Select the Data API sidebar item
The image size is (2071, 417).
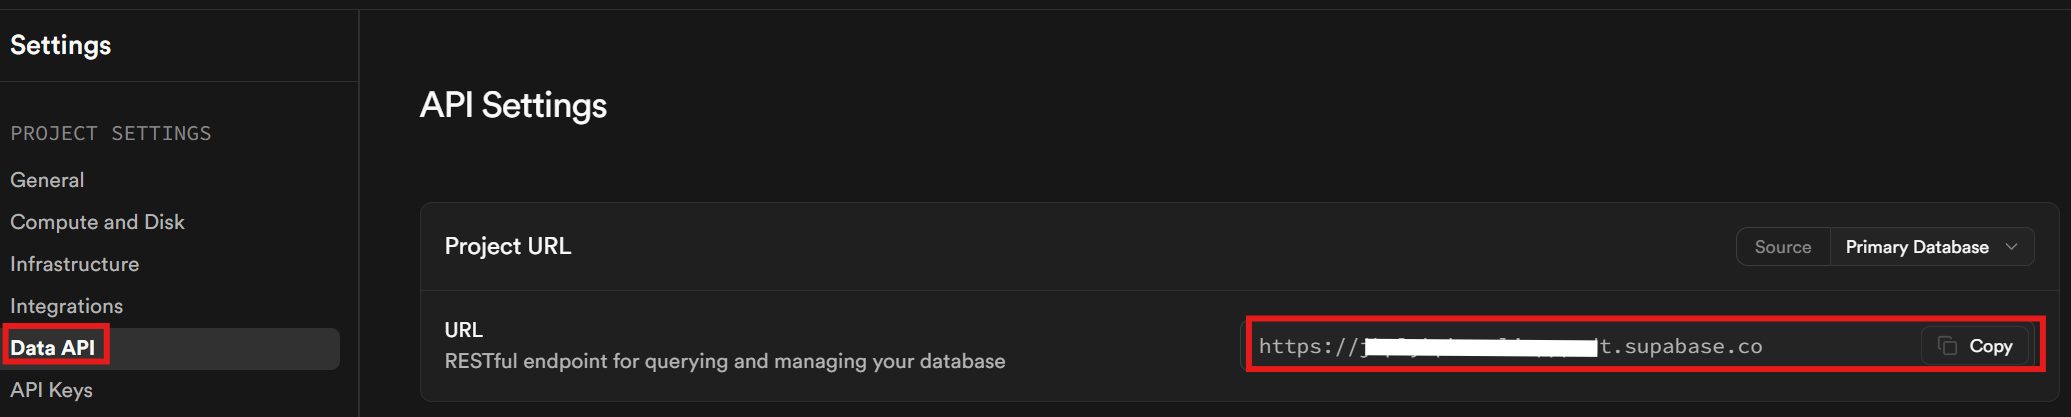[53, 348]
